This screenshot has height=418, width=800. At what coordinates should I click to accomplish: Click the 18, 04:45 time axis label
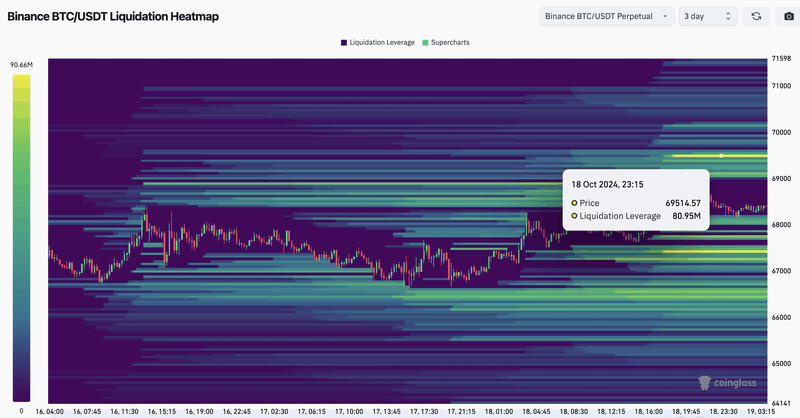[x=536, y=411]
